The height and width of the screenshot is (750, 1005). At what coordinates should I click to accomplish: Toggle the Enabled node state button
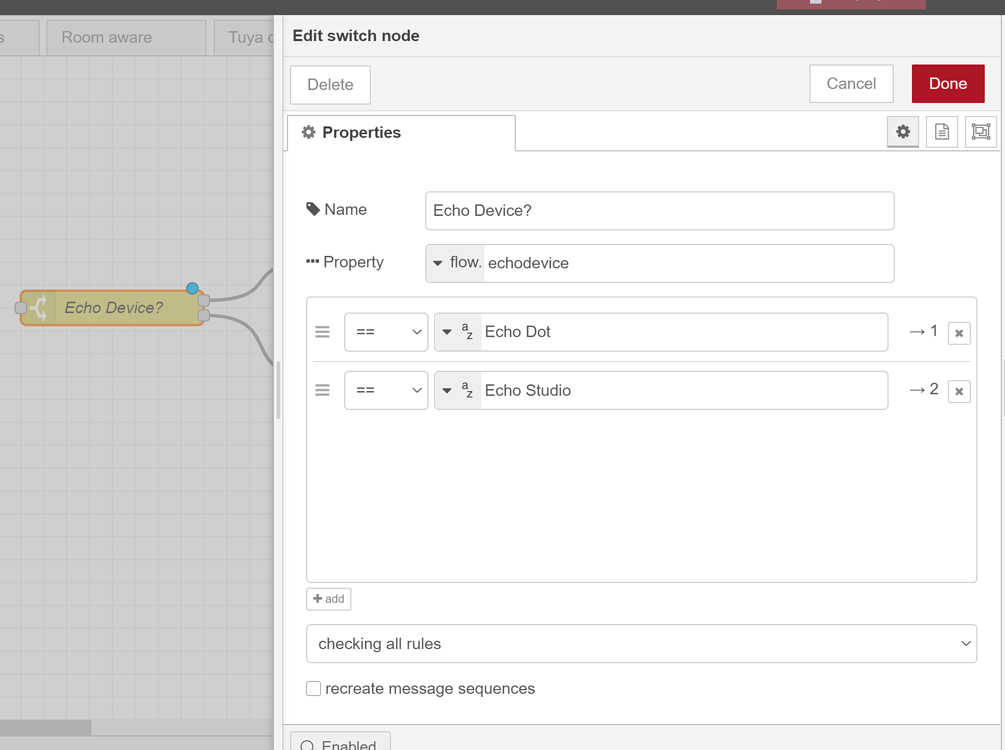[x=340, y=743]
